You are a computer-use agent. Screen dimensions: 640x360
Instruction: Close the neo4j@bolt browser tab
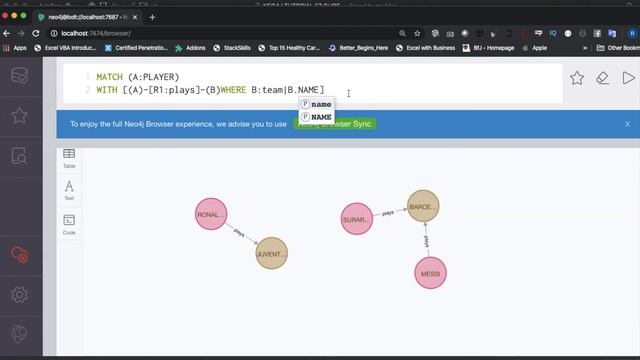[x=135, y=17]
